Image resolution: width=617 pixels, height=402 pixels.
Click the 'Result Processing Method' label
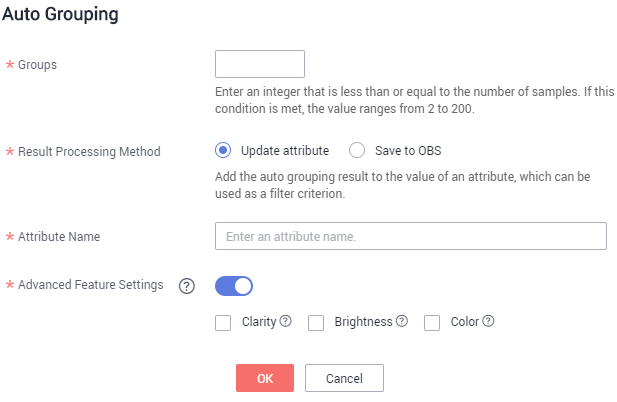[89, 151]
